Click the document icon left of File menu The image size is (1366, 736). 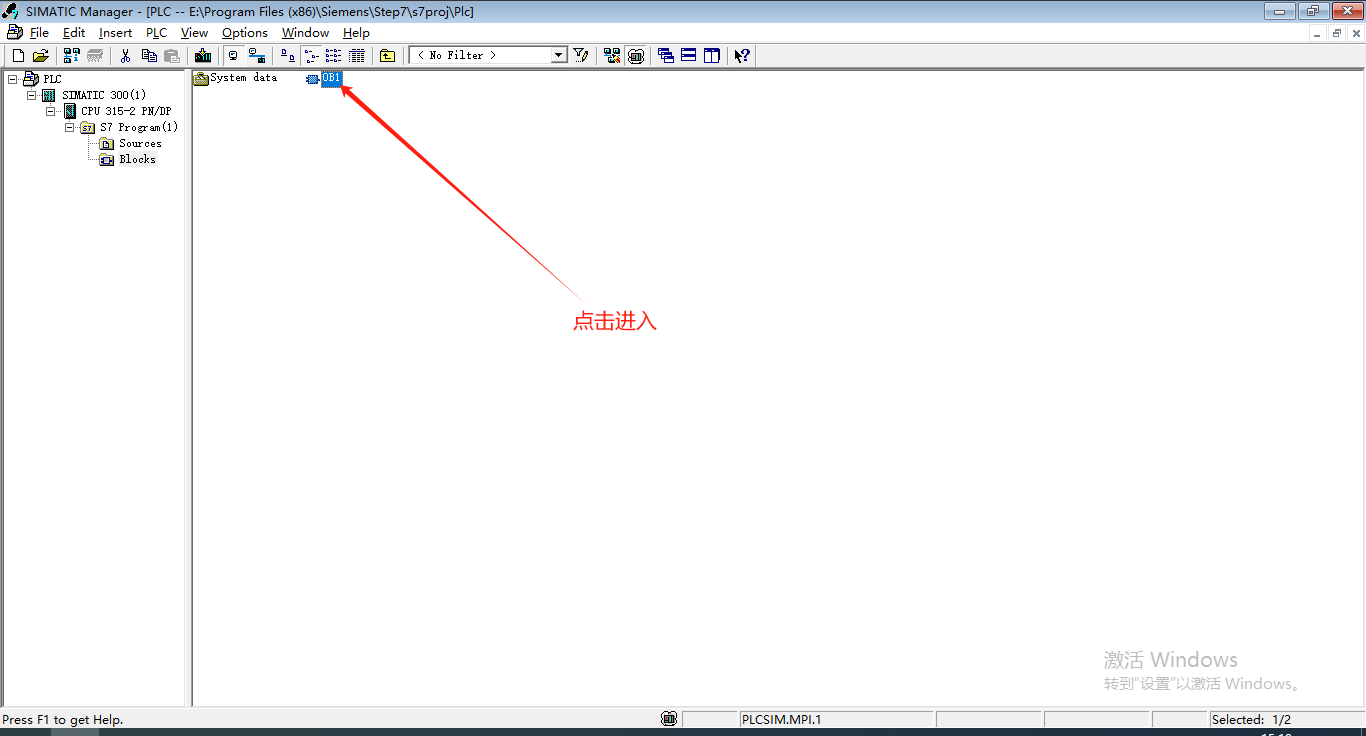click(14, 33)
